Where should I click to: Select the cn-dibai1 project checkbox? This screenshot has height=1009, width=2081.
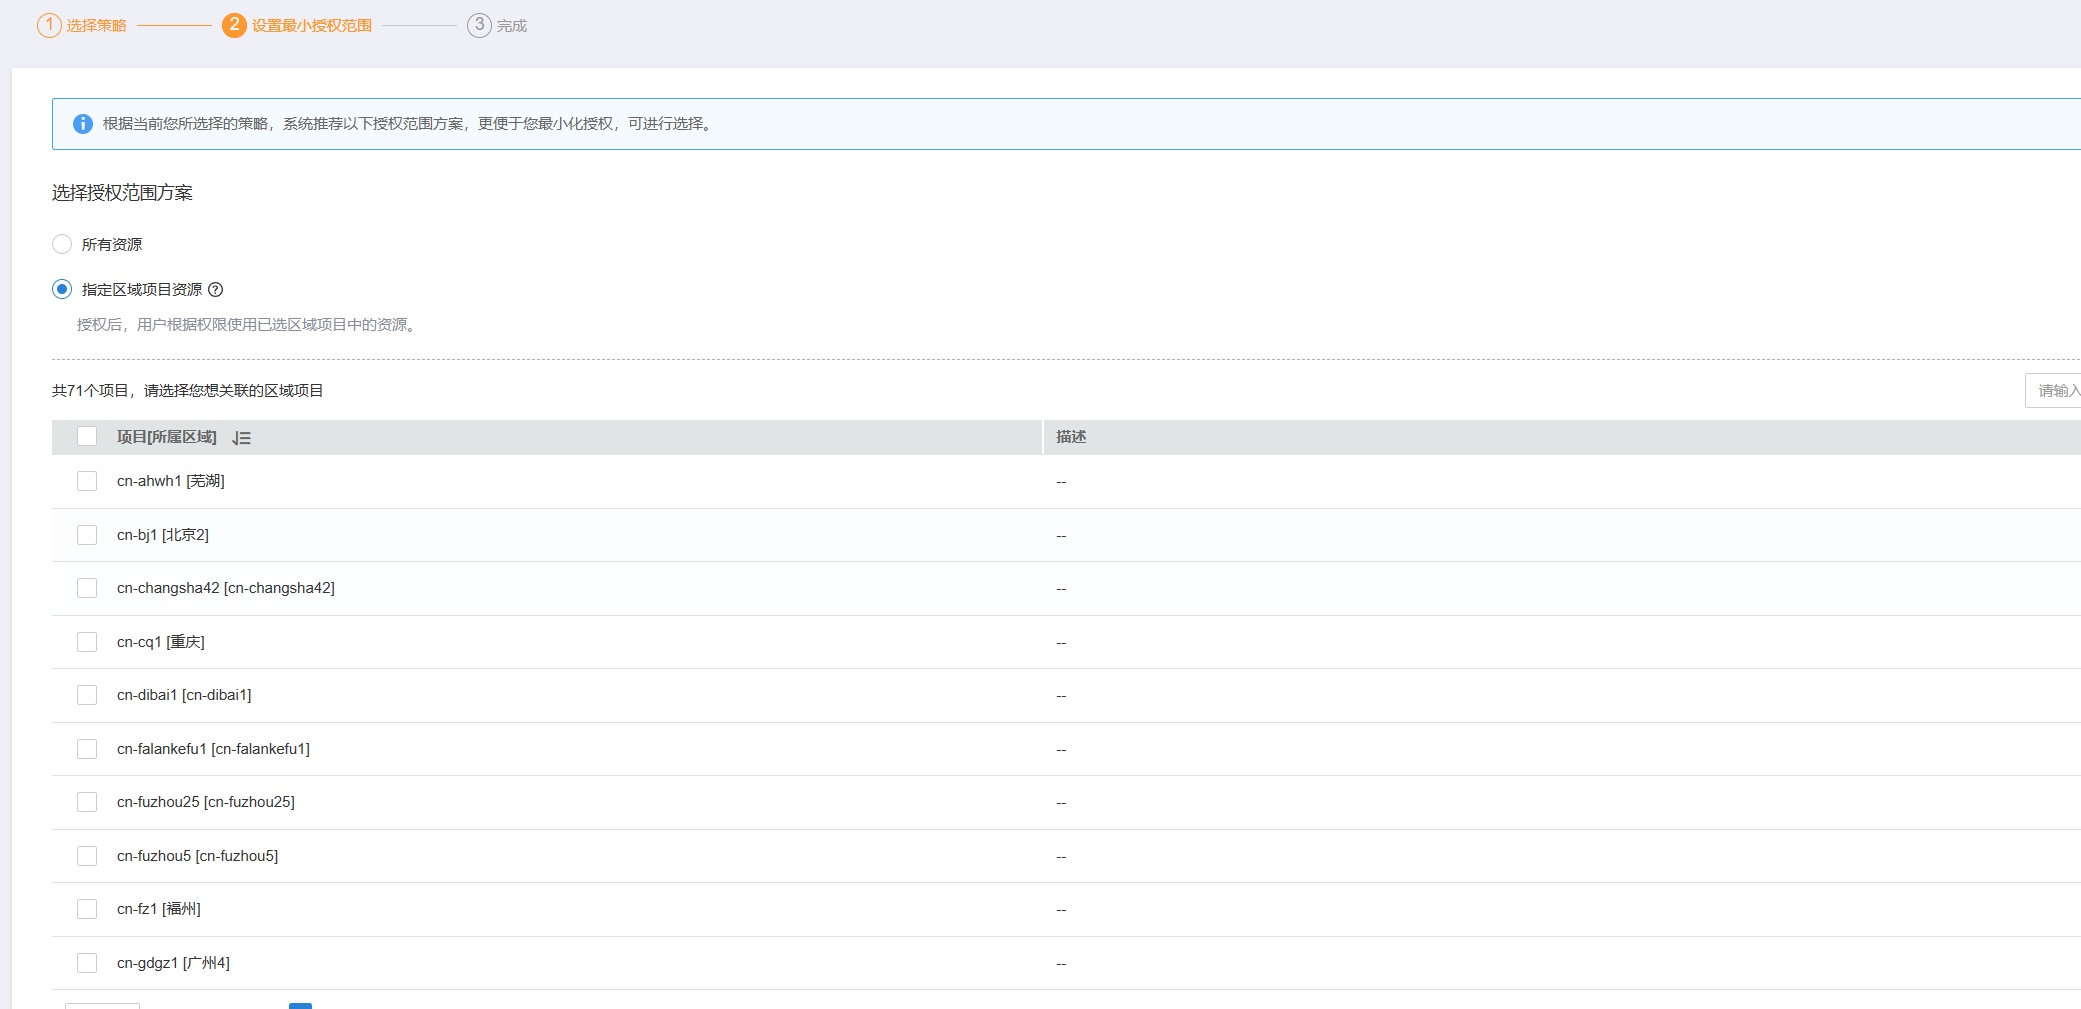tap(87, 695)
